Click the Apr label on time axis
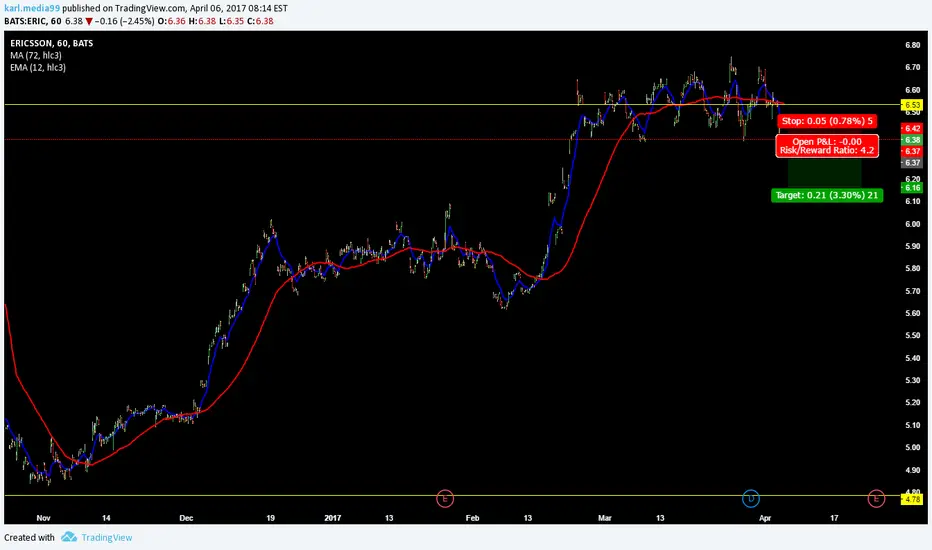 (x=765, y=518)
